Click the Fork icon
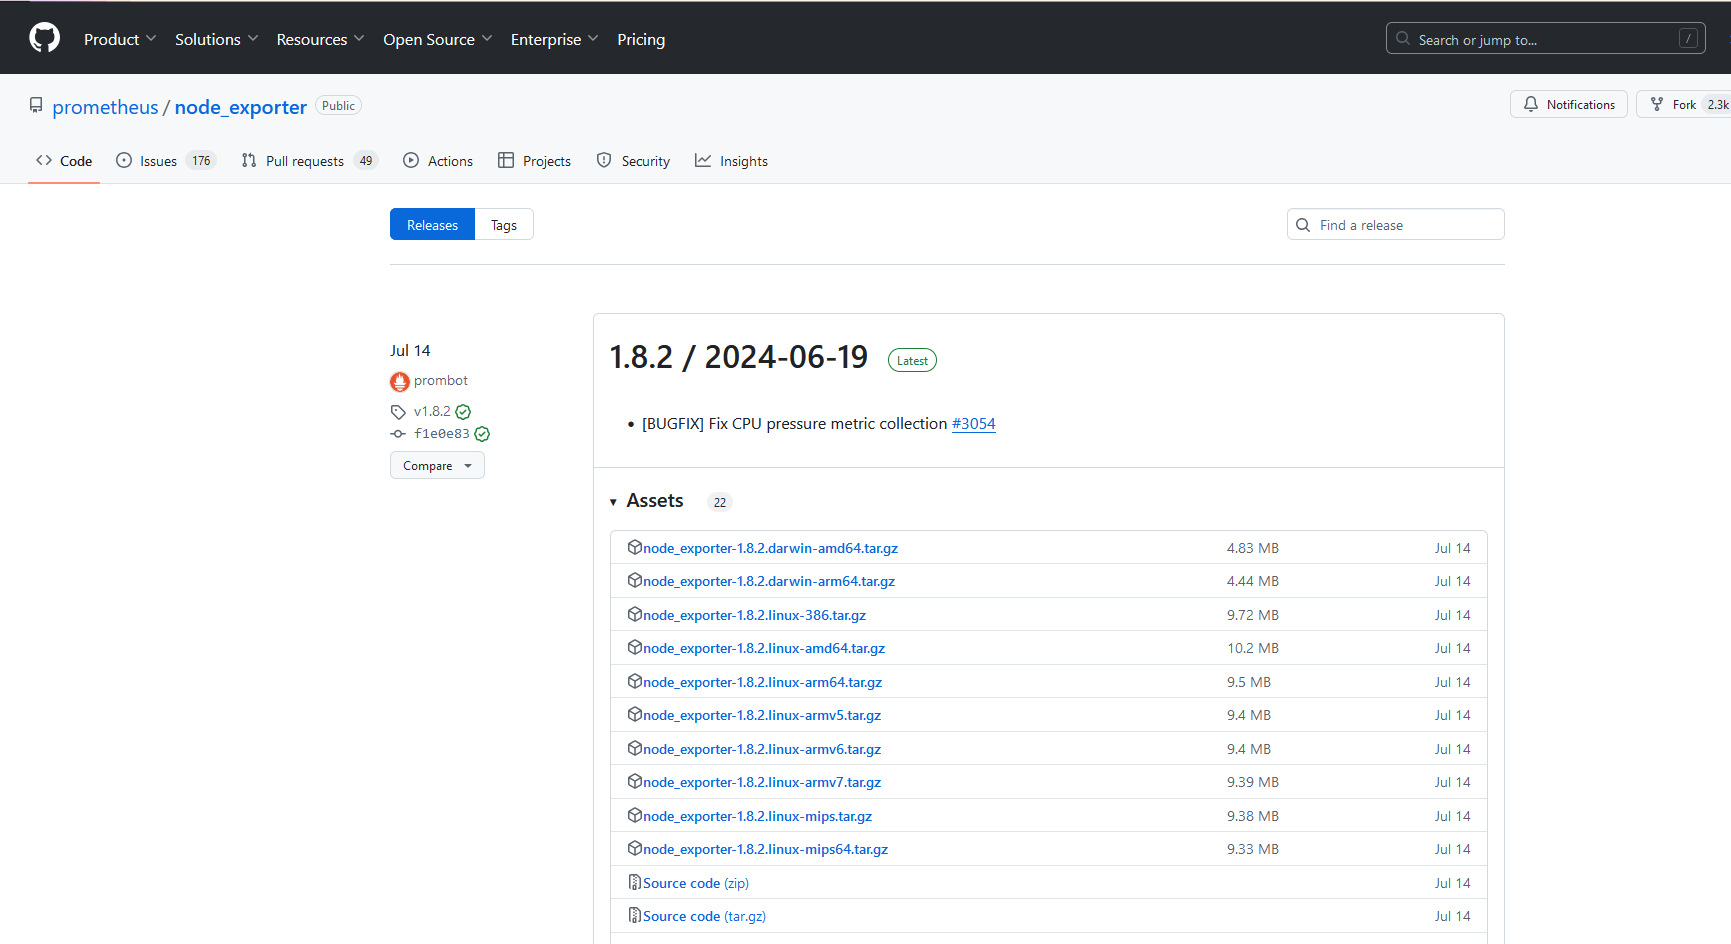This screenshot has height=944, width=1731. [x=1657, y=104]
